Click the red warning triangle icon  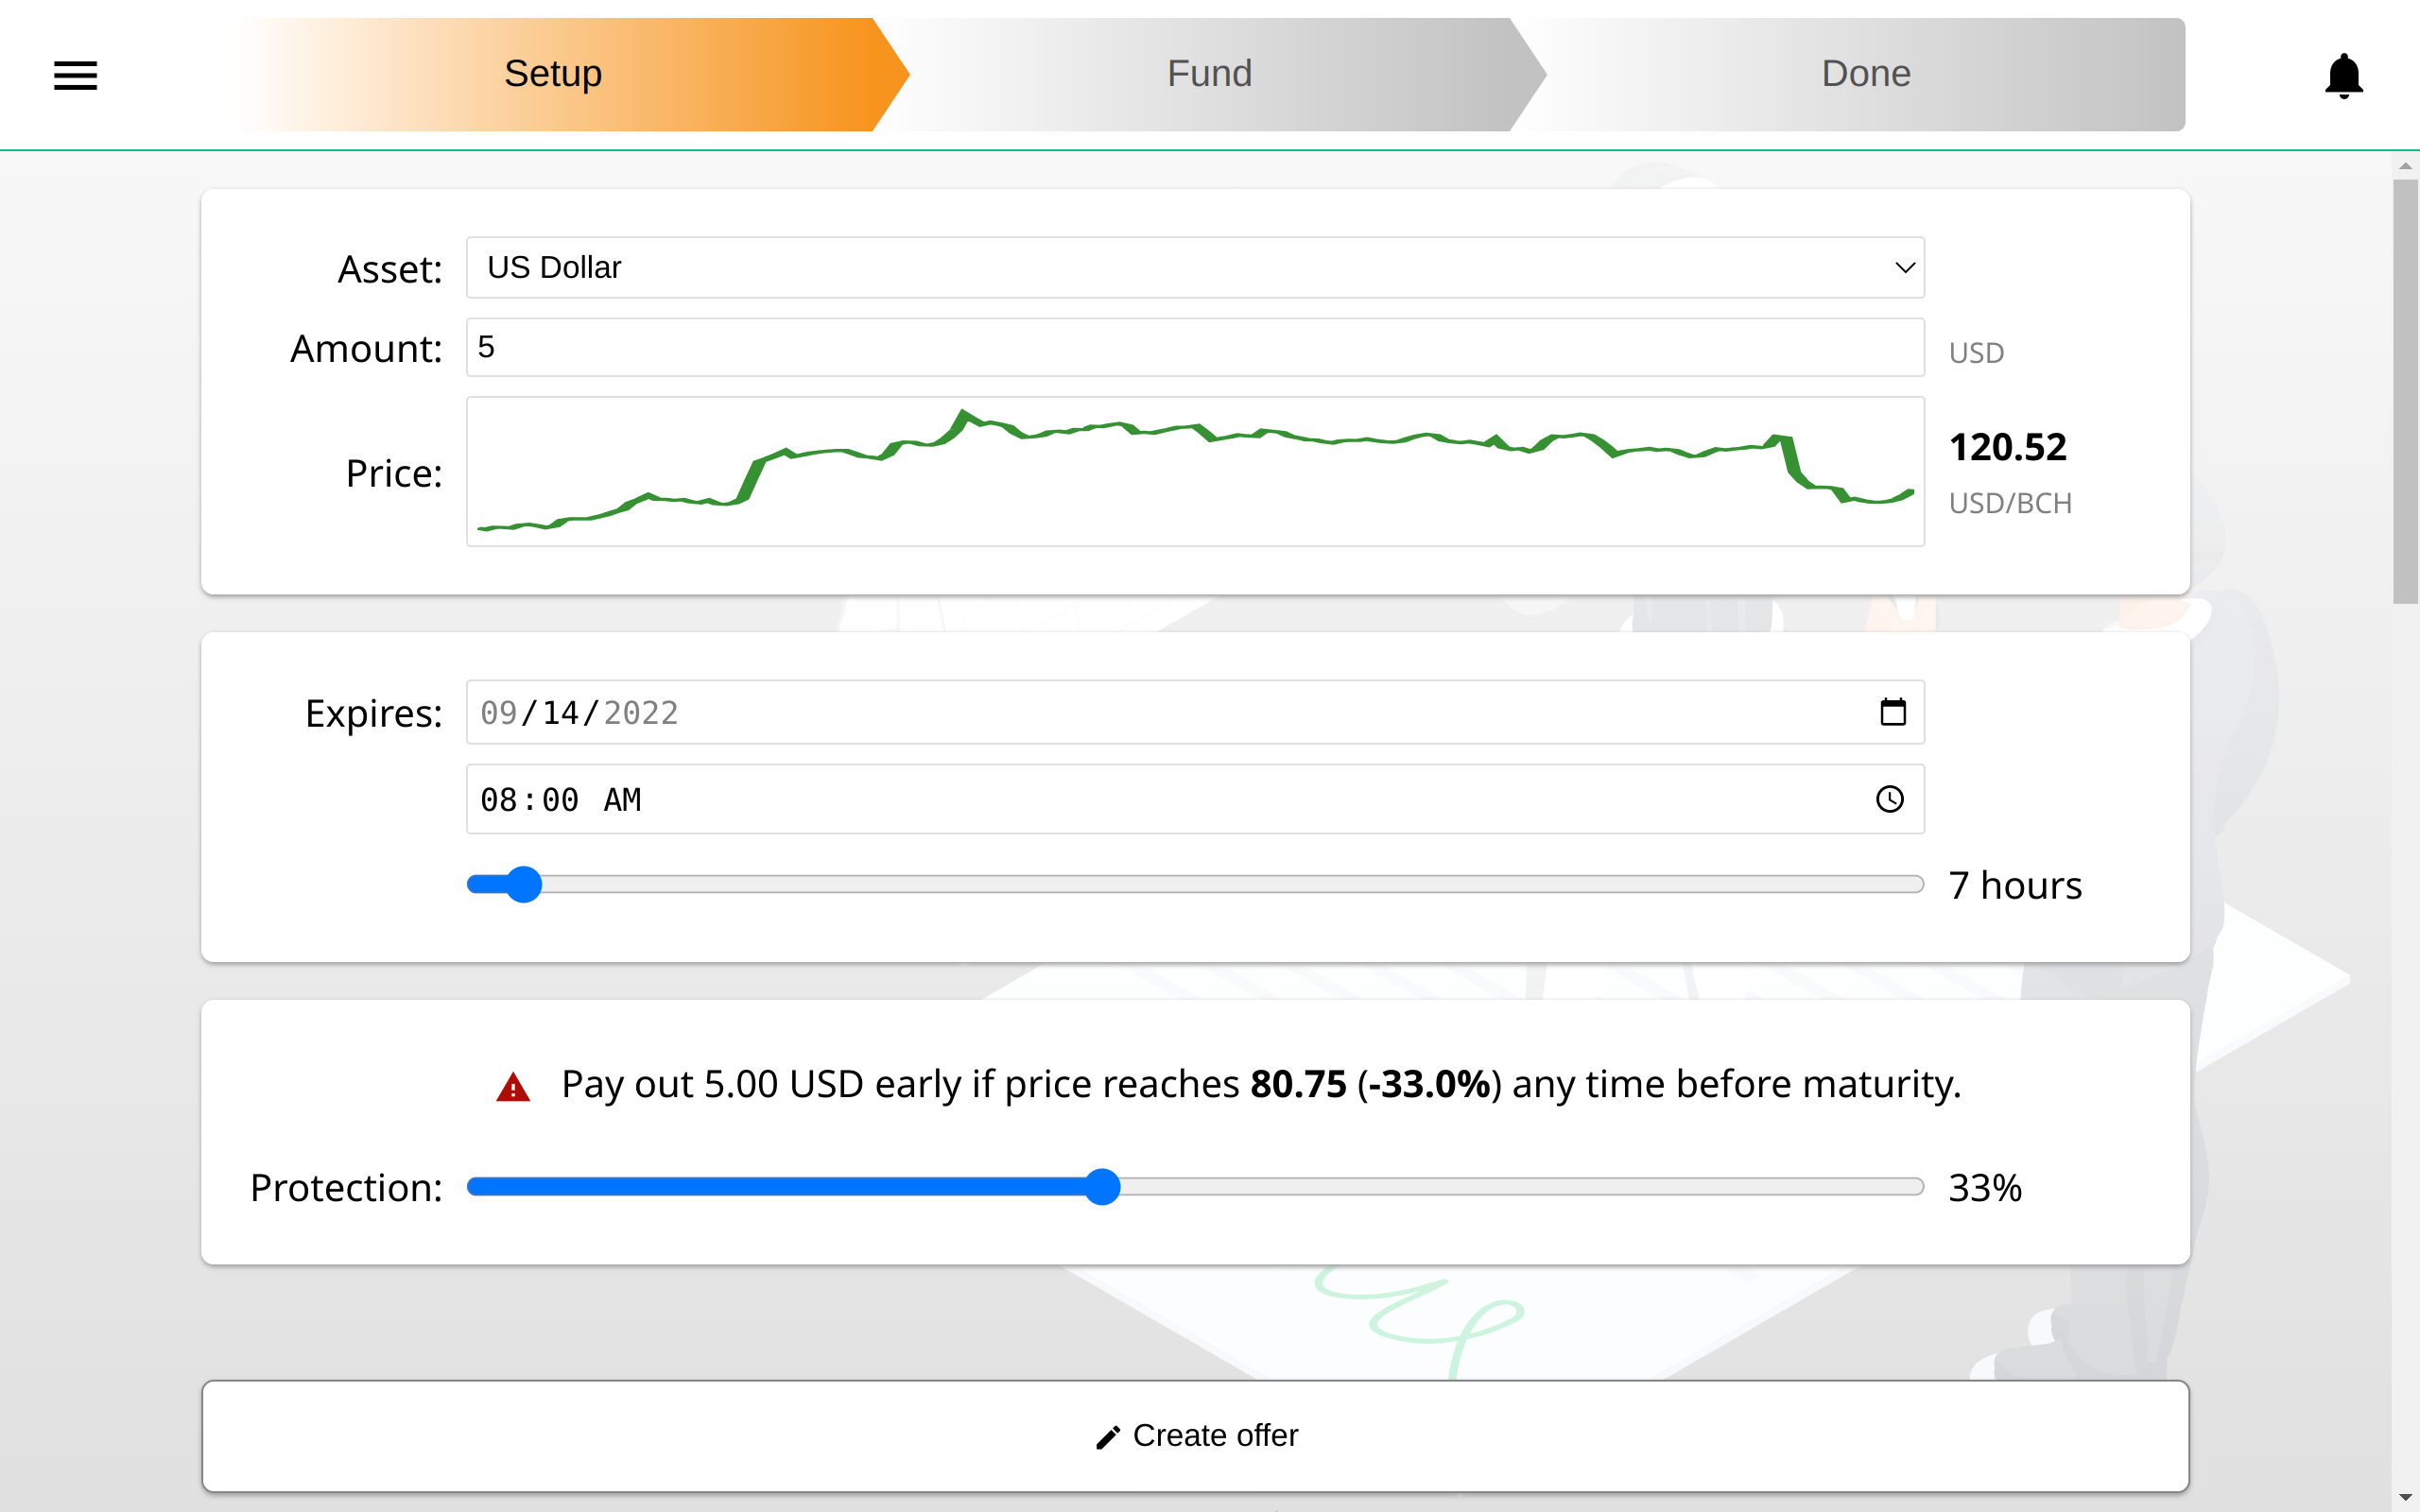pyautogui.click(x=513, y=1087)
